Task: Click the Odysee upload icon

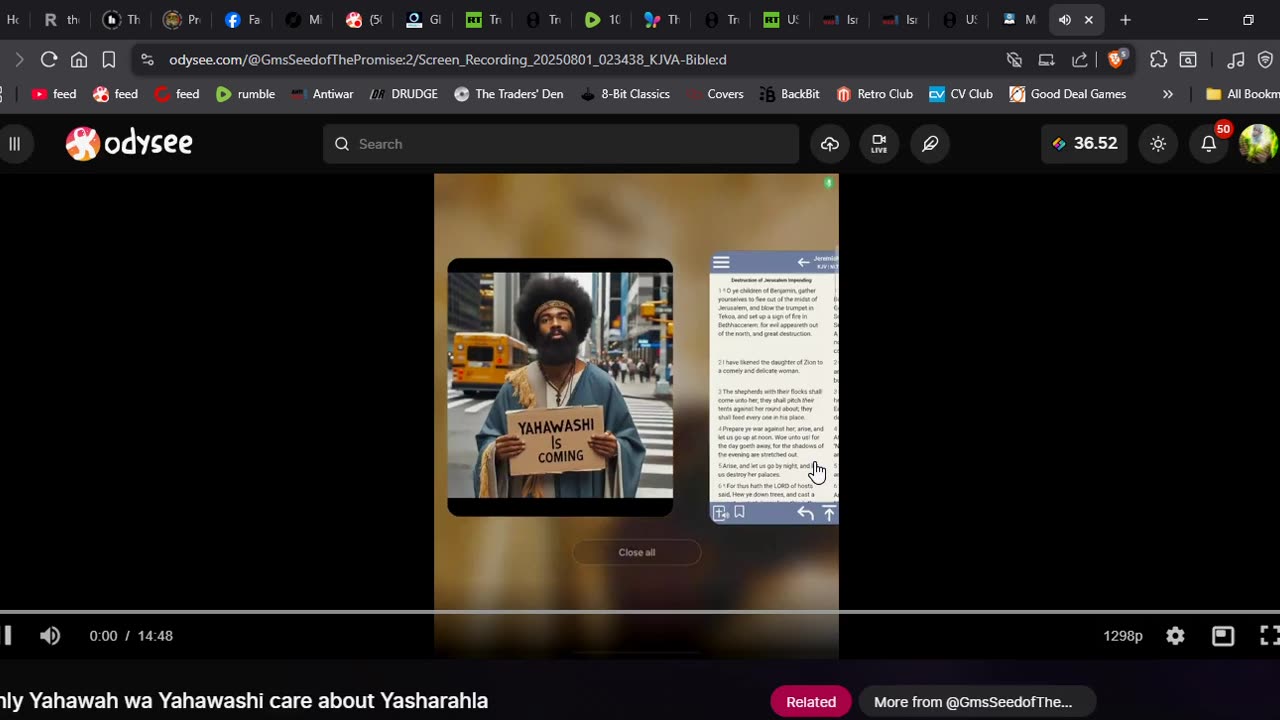Action: click(830, 144)
